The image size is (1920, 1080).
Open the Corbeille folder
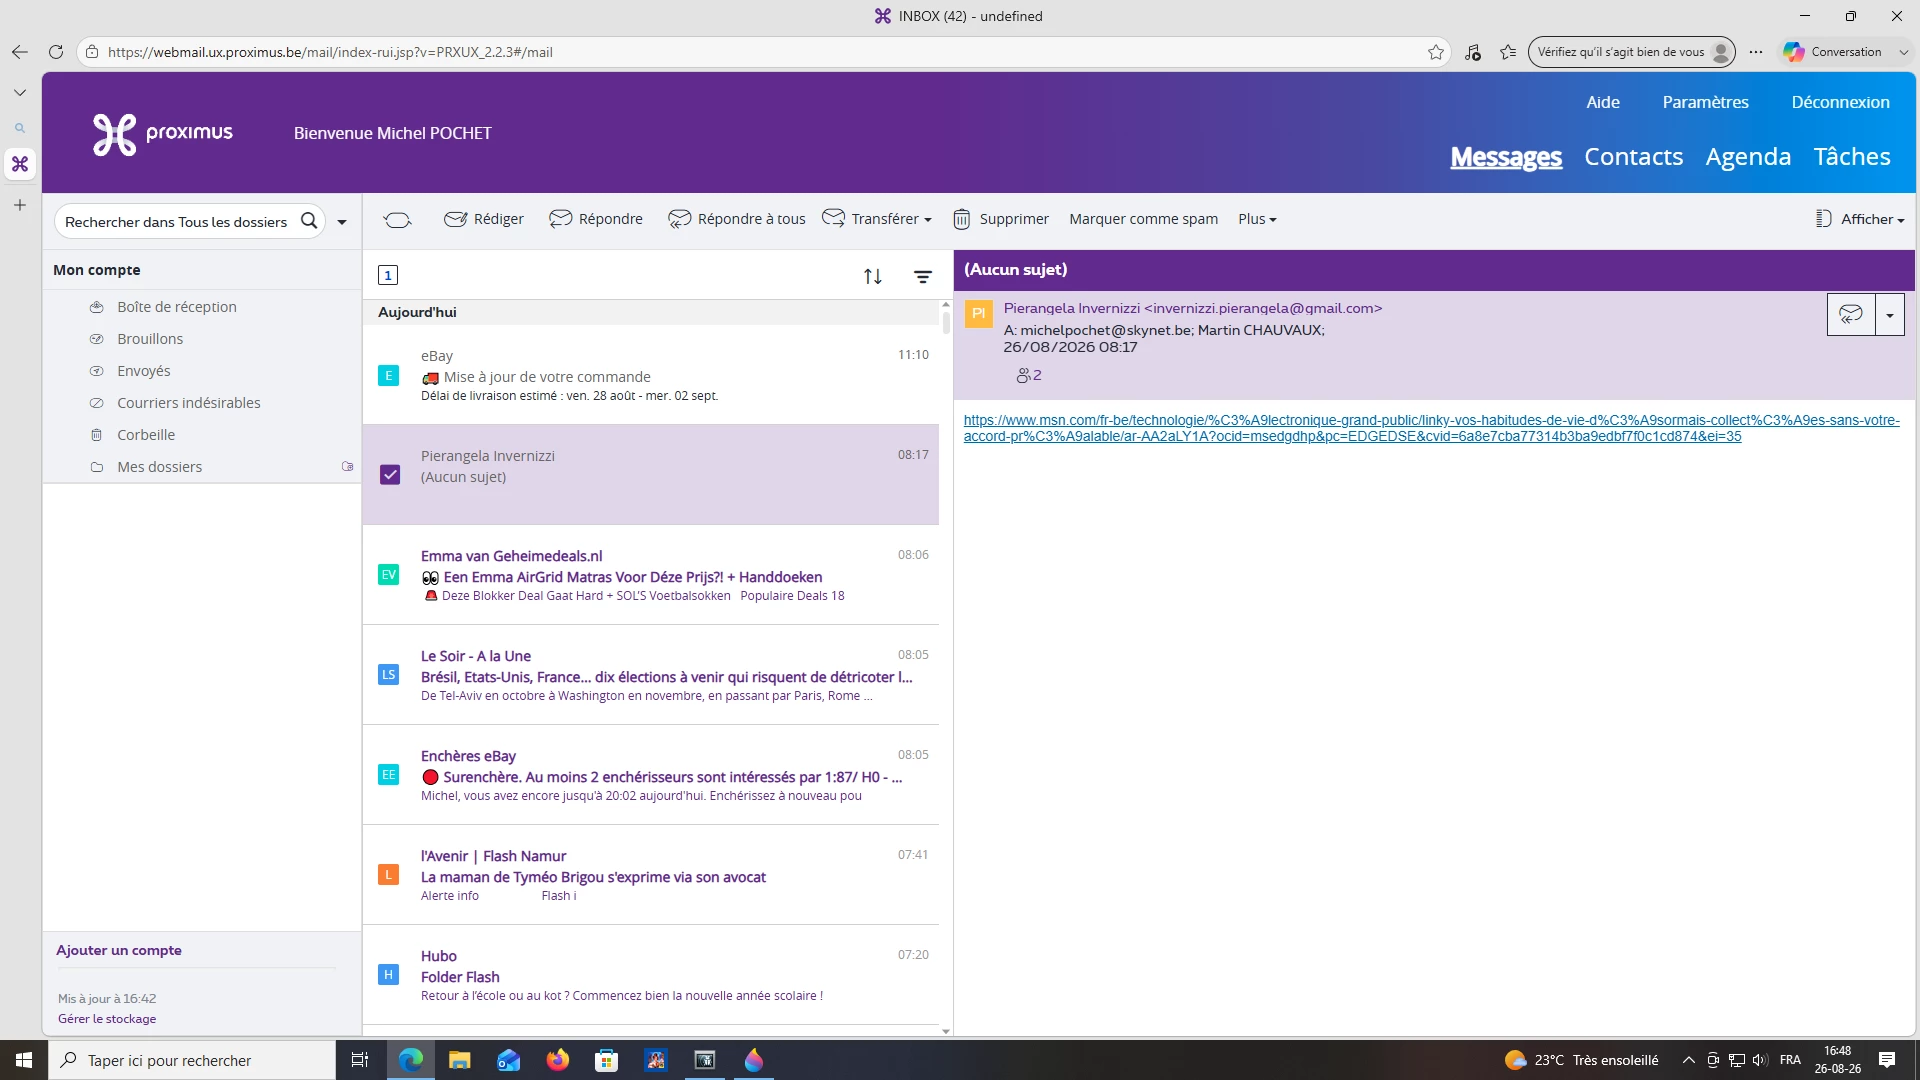coord(146,435)
